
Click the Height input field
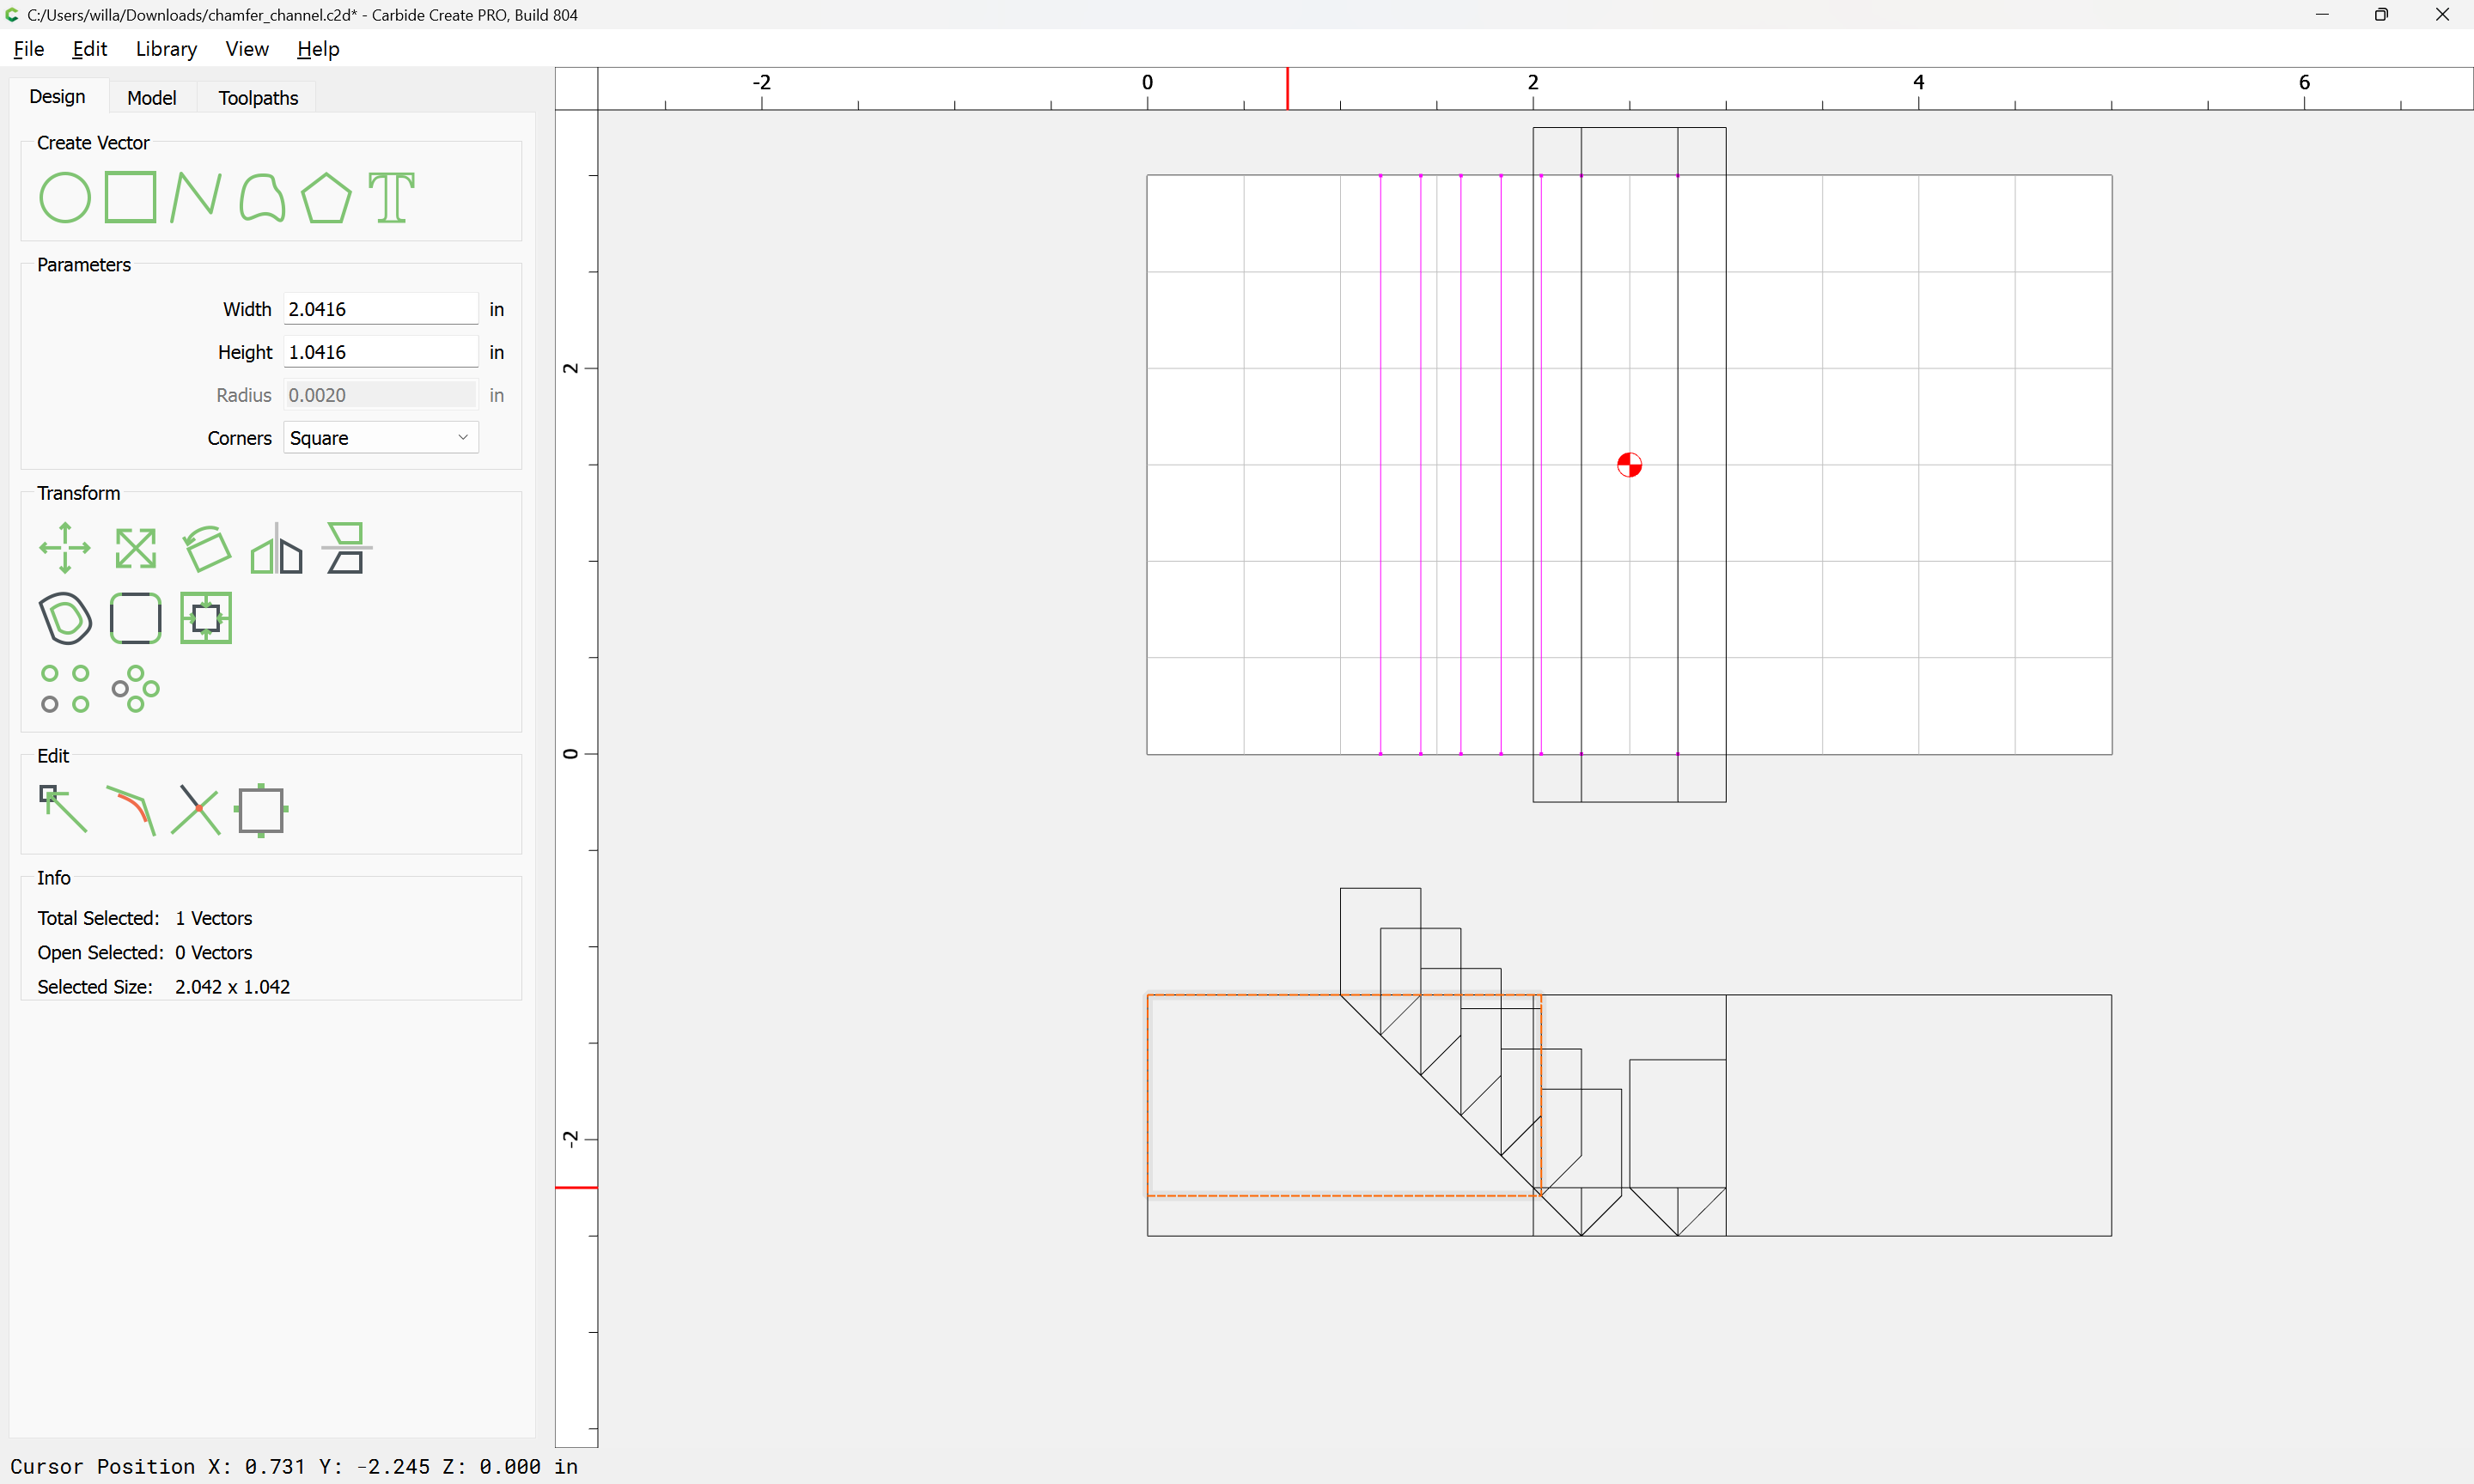(380, 352)
